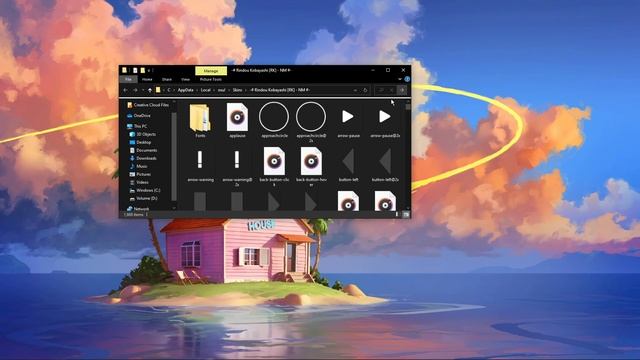Switch to large icons view in status bar
Viewport: 640px width, 360px height.
click(406, 214)
